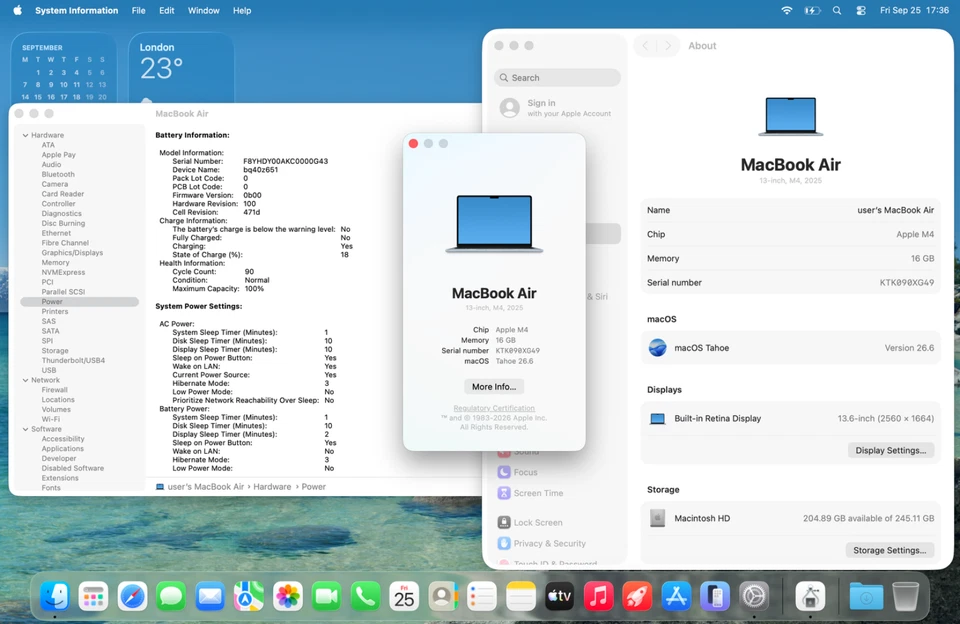This screenshot has width=960, height=624.
Task: Open the Window menu
Action: pos(203,10)
